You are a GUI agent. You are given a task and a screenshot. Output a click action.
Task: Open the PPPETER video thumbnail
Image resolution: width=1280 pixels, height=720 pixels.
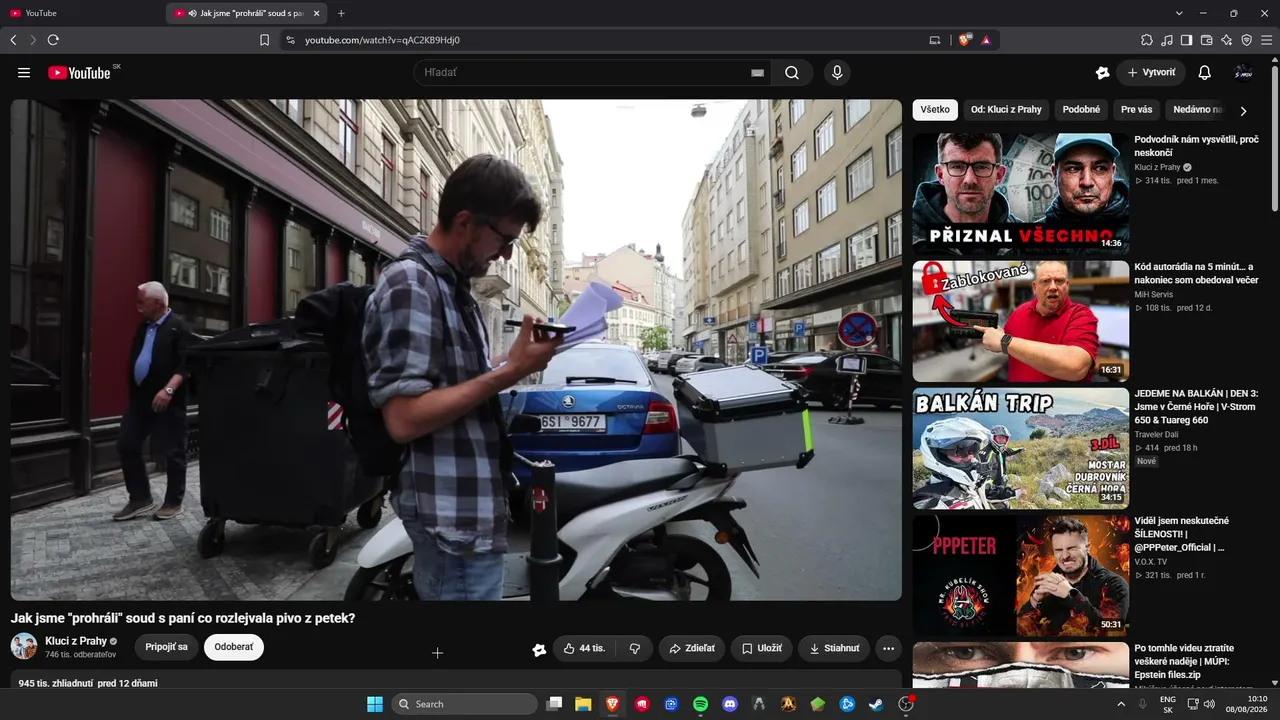point(1020,576)
